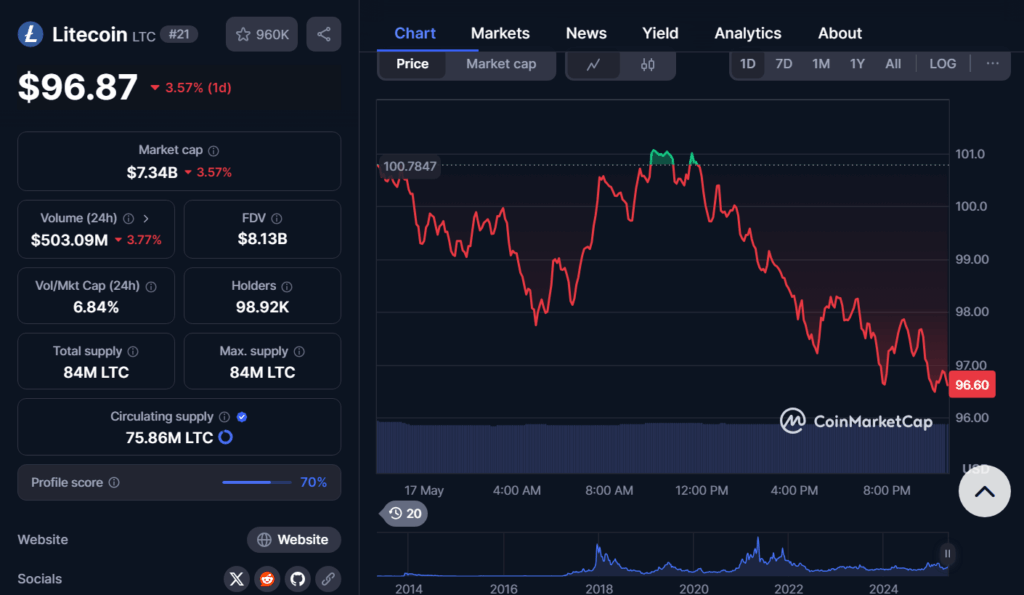Click the history 20 events badge

405,513
